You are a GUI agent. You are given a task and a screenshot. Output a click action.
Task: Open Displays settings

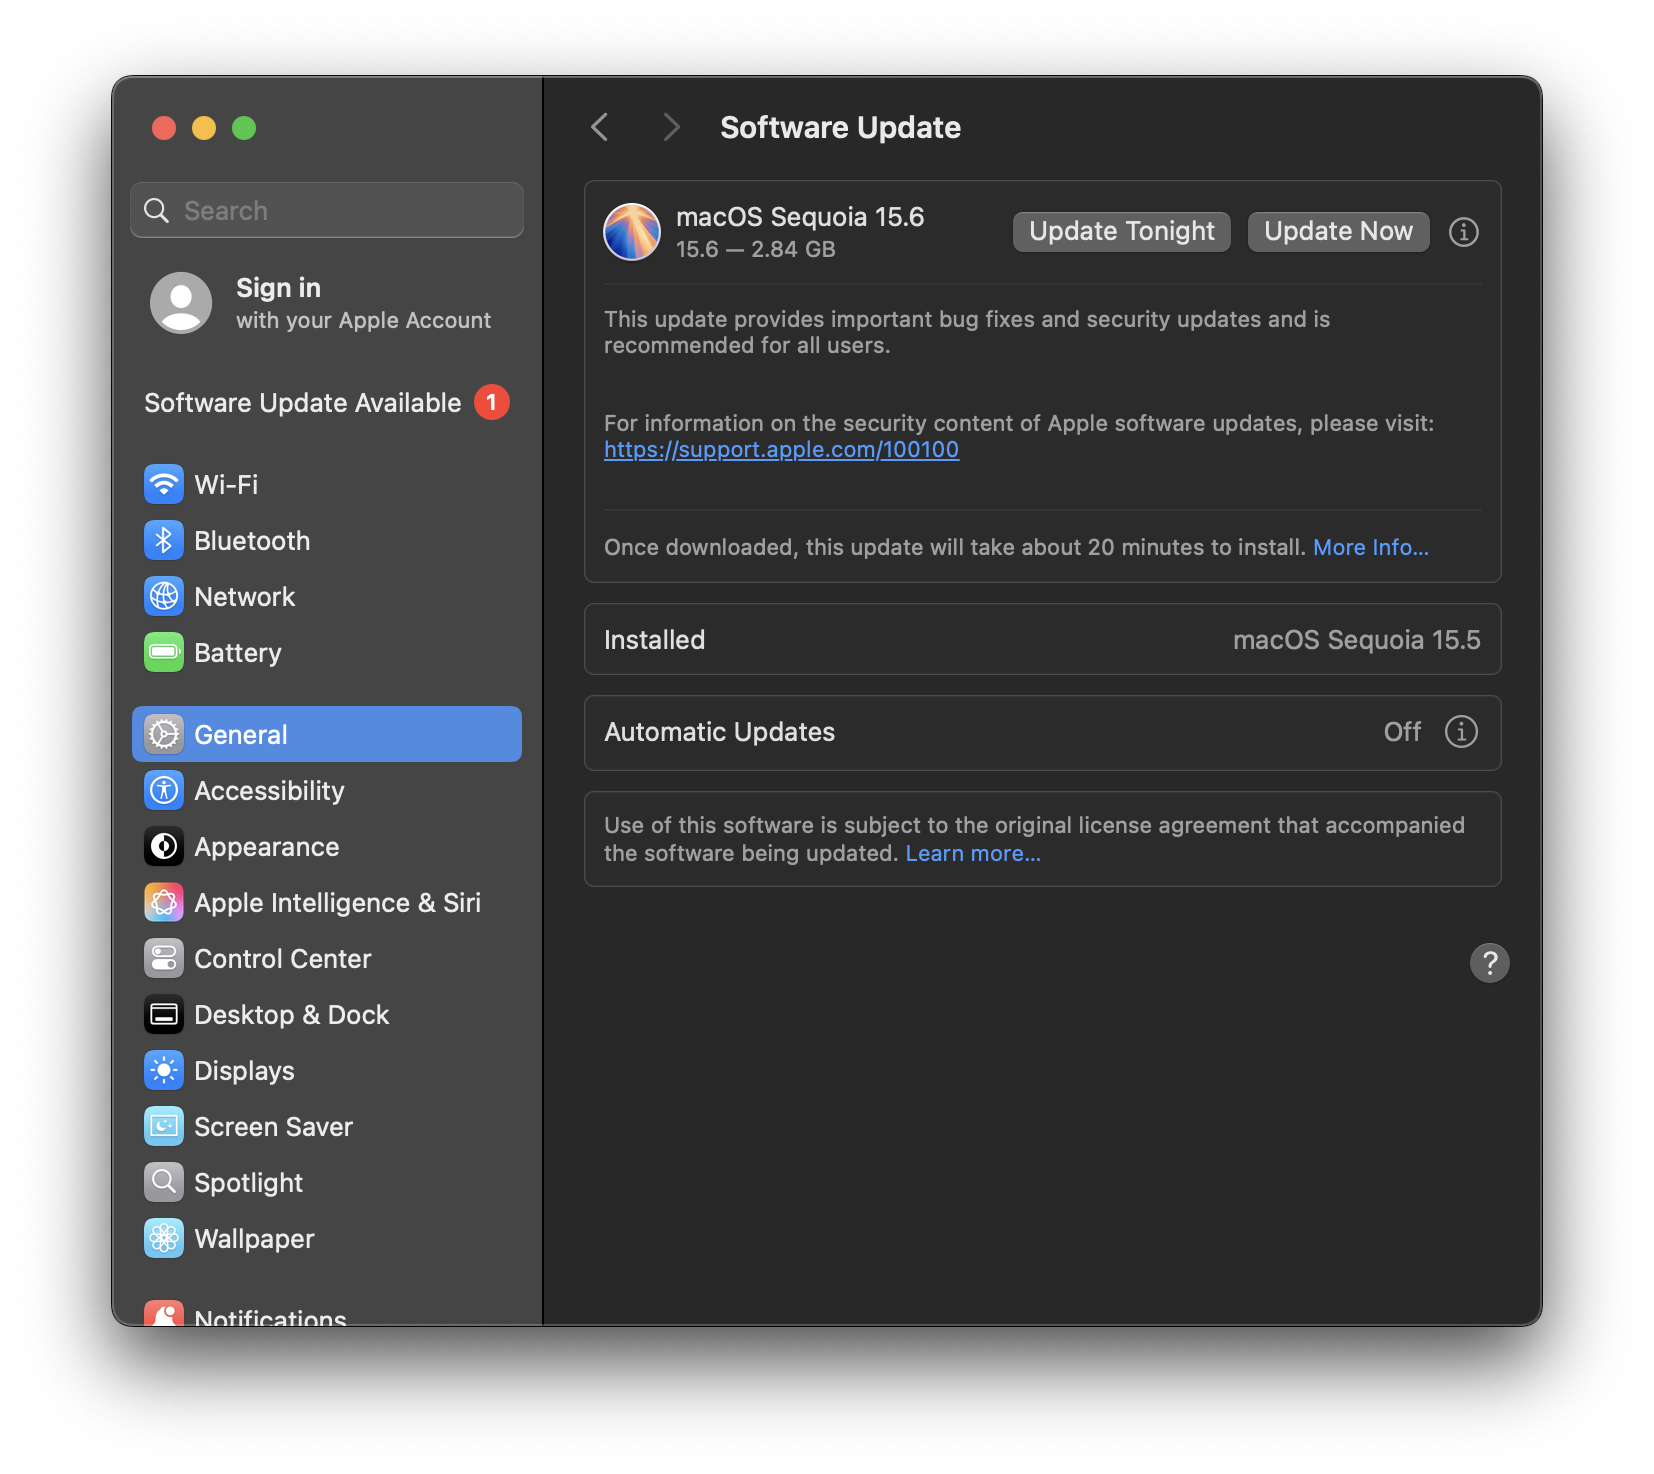[327, 1071]
